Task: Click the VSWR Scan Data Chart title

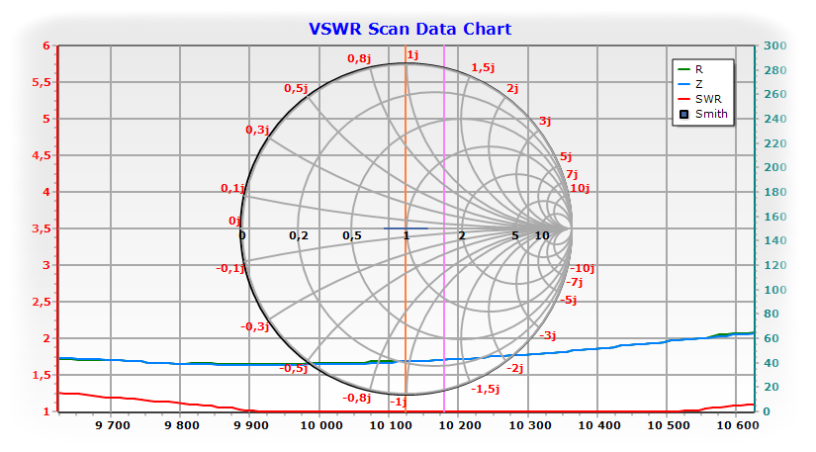Action: coord(410,29)
